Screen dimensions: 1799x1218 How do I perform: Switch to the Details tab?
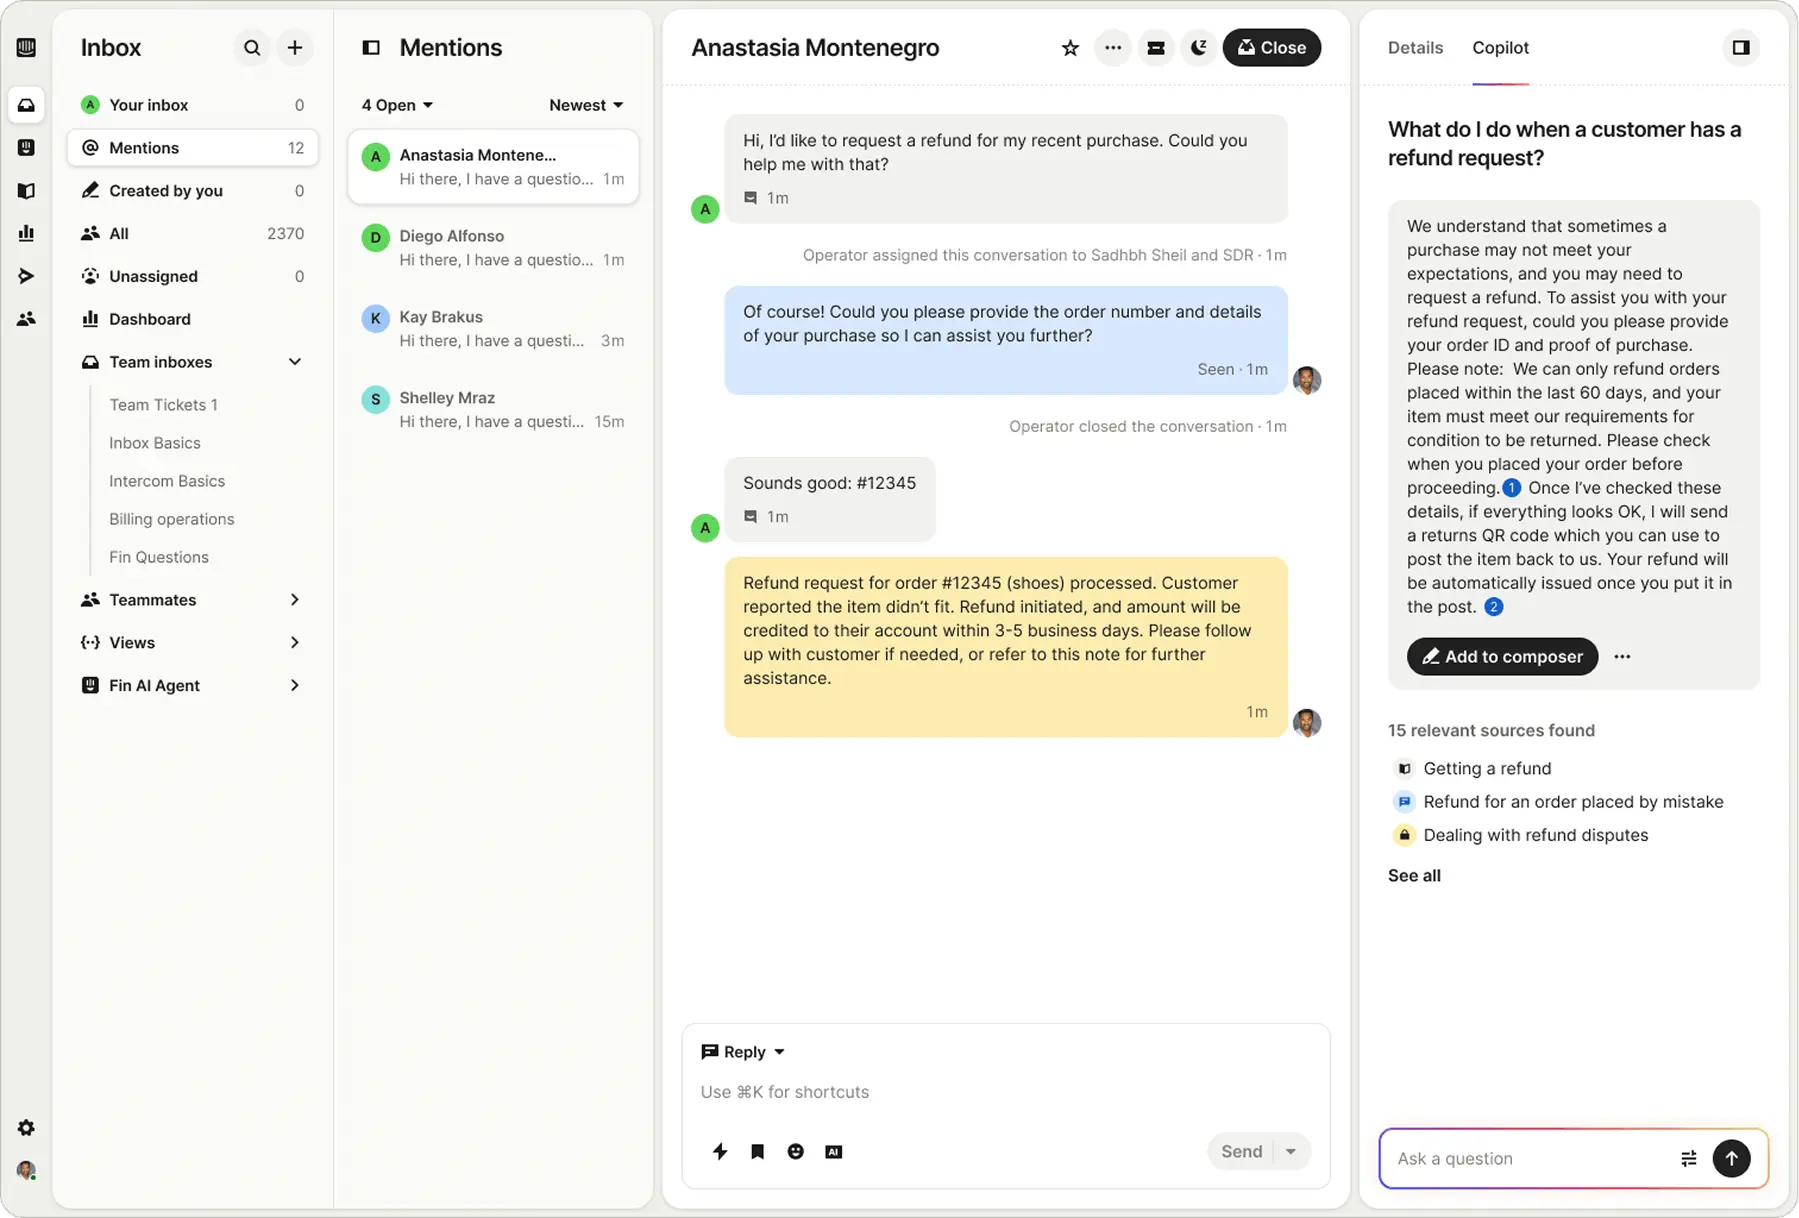pos(1415,48)
